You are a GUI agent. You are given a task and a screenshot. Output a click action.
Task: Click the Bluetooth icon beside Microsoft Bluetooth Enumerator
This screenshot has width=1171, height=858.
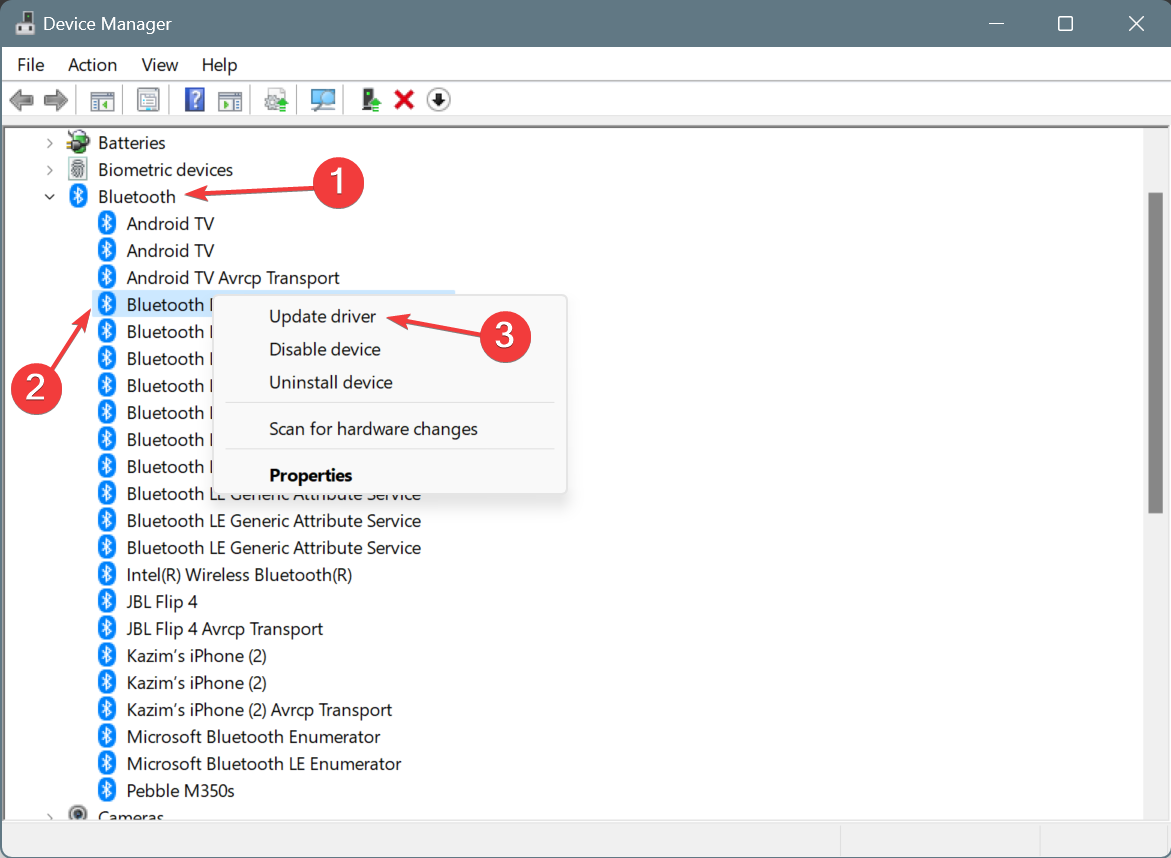pyautogui.click(x=107, y=736)
